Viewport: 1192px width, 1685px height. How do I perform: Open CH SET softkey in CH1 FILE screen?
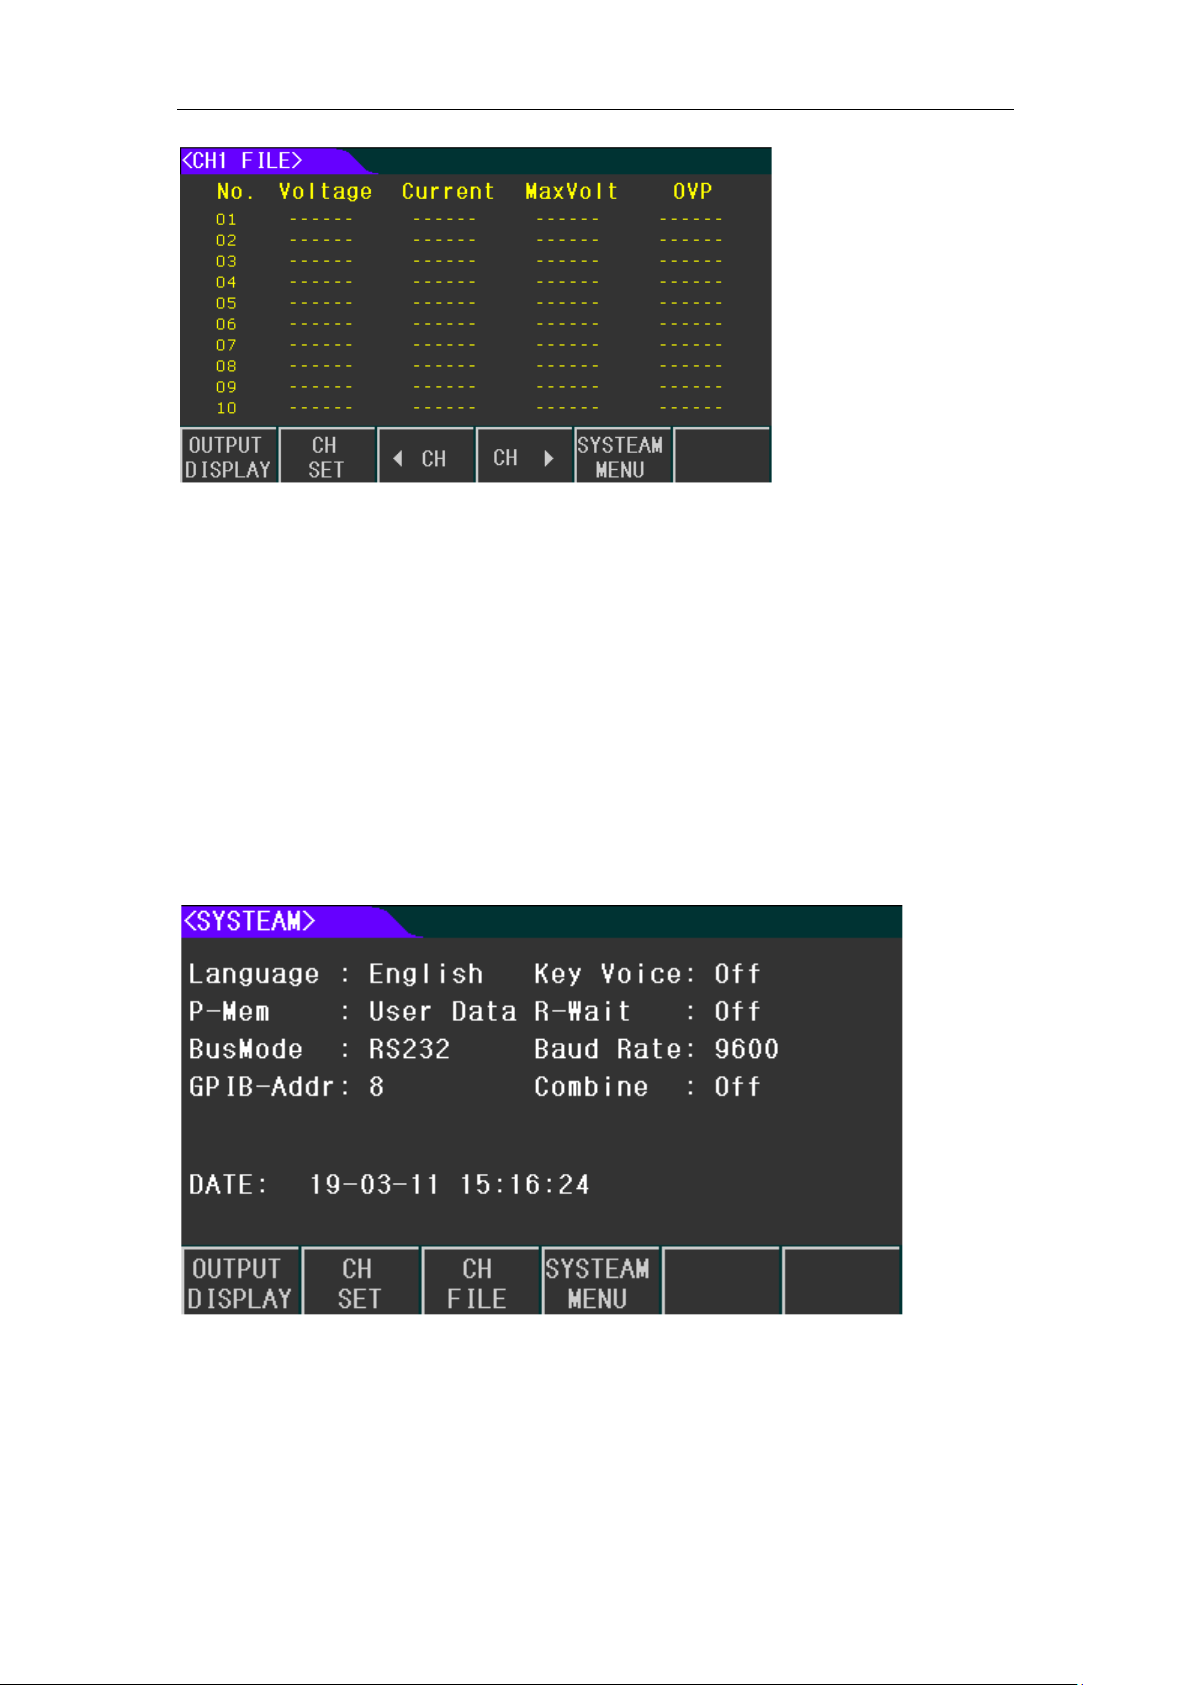pyautogui.click(x=327, y=457)
